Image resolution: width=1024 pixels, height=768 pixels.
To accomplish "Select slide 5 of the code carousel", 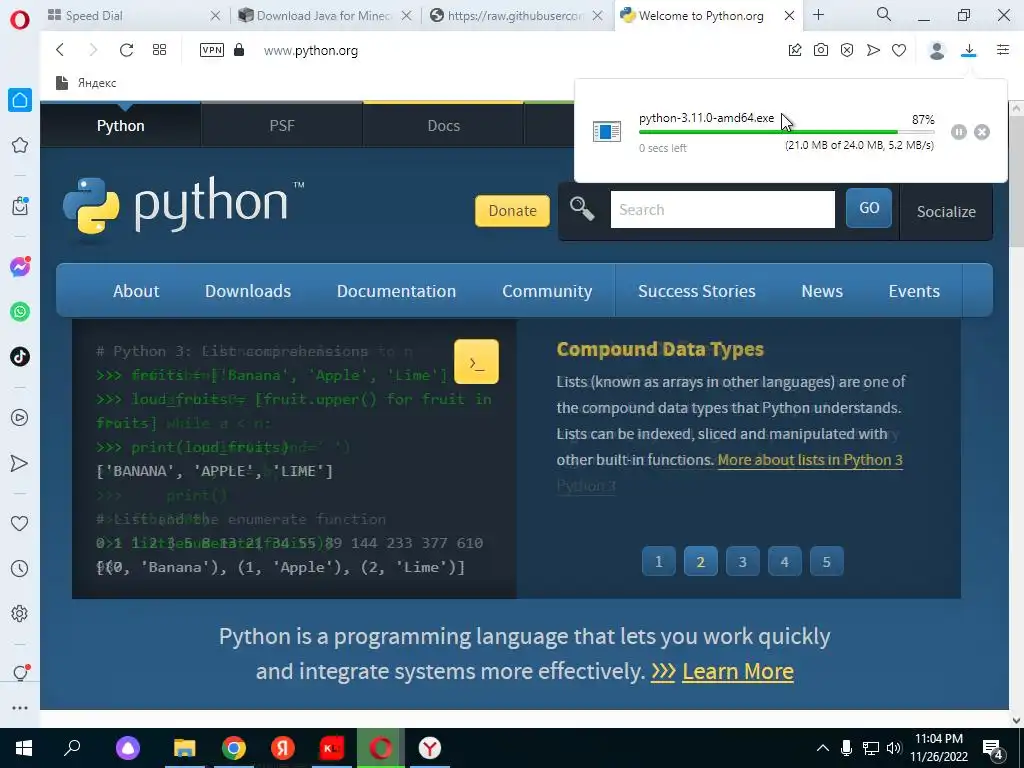I will point(826,562).
